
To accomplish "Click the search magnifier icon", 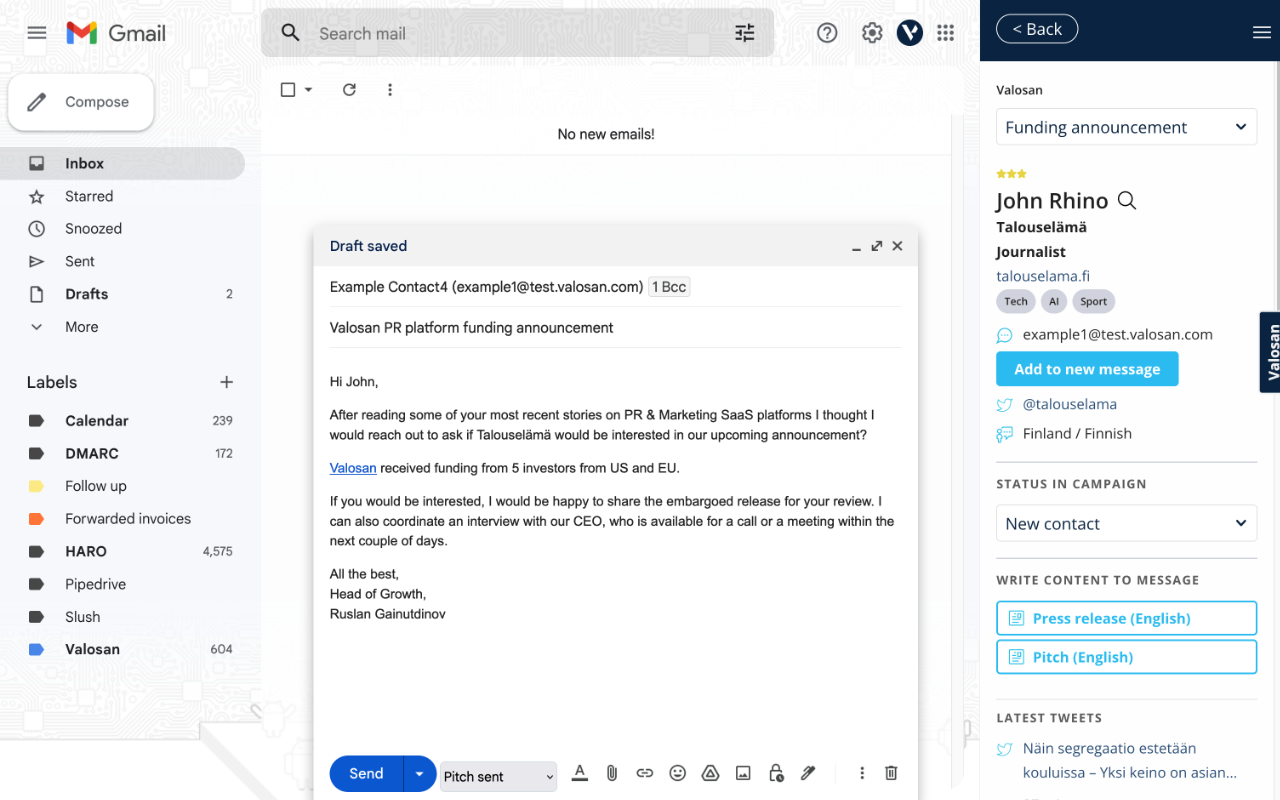I will click(290, 33).
